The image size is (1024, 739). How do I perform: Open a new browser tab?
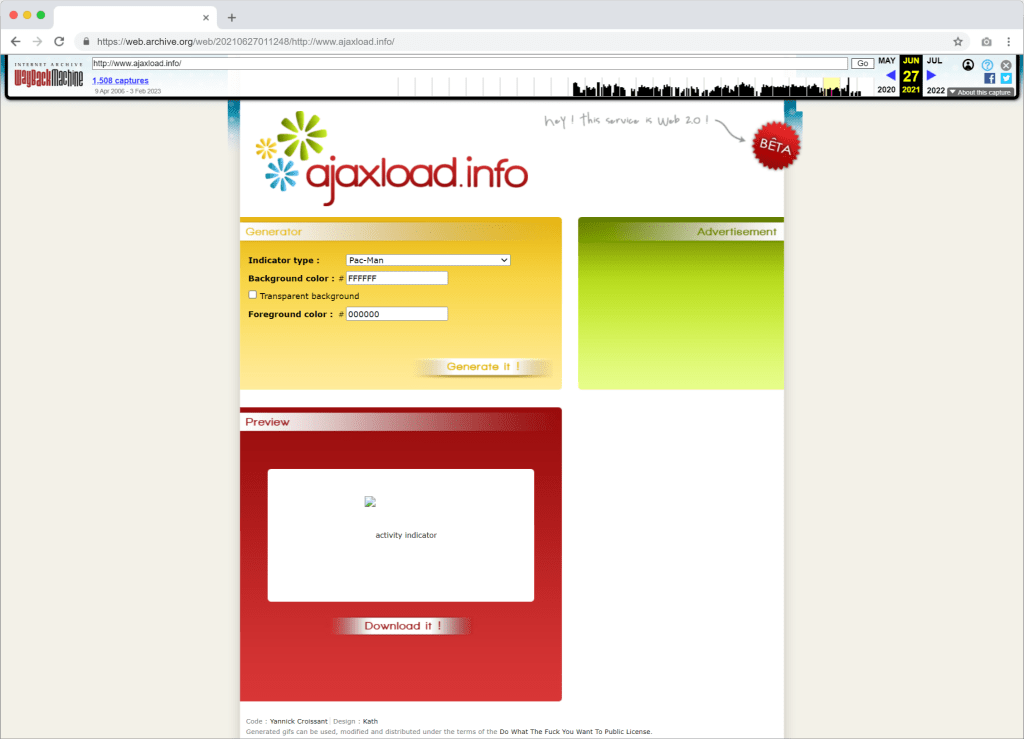232,17
